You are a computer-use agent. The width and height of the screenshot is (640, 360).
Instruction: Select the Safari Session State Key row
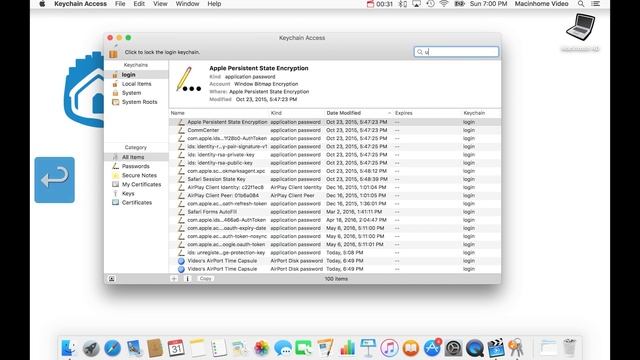point(335,179)
